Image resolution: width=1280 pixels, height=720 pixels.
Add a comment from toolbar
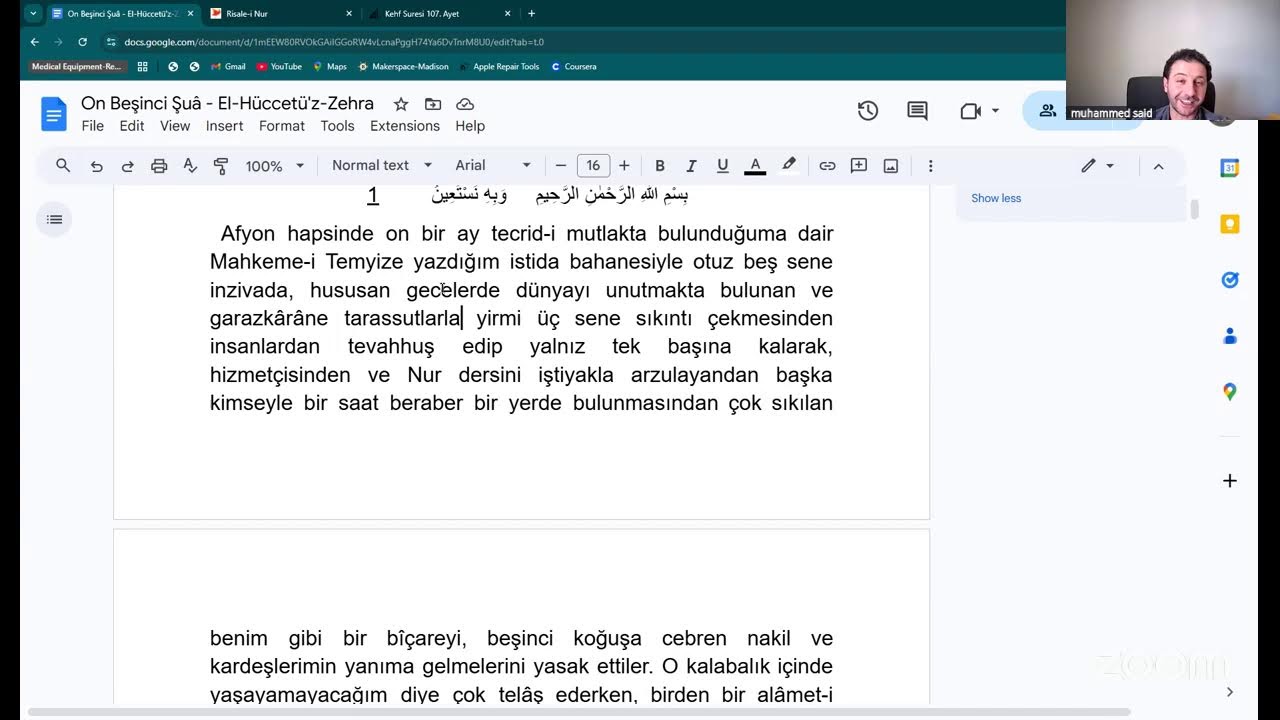coord(859,166)
